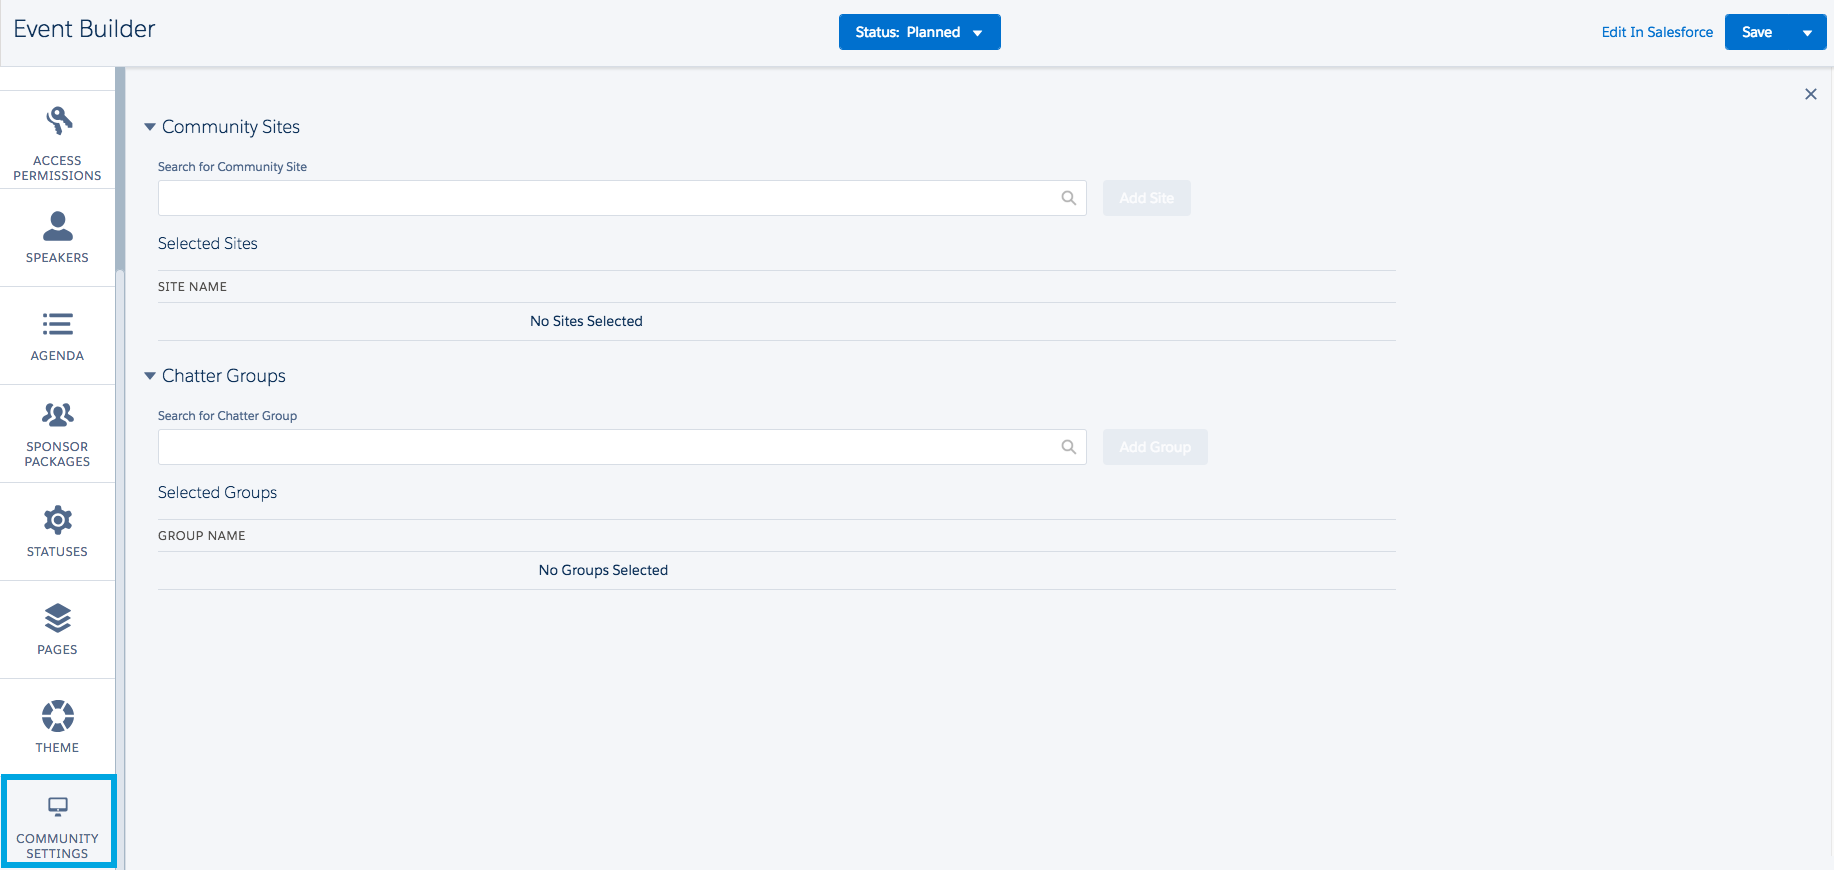Open the Save button dropdown arrow
This screenshot has height=870, width=1834.
click(x=1807, y=32)
